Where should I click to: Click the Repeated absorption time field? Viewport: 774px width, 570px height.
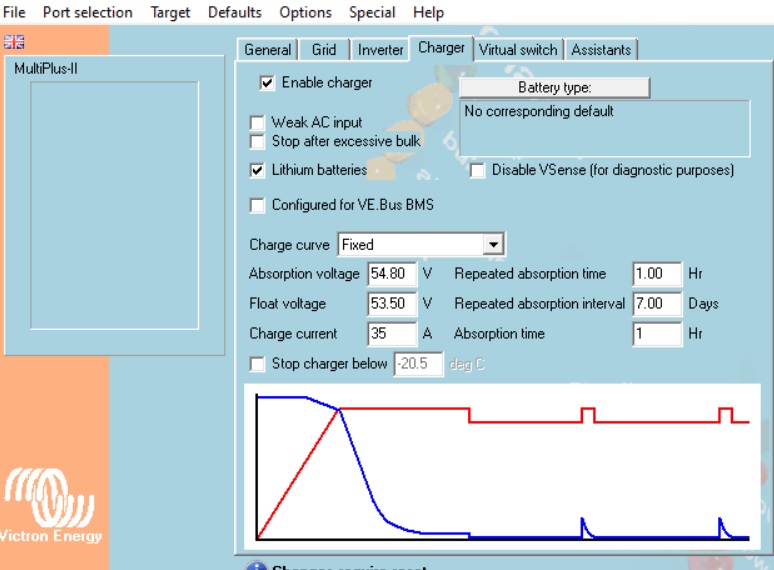[x=658, y=274]
